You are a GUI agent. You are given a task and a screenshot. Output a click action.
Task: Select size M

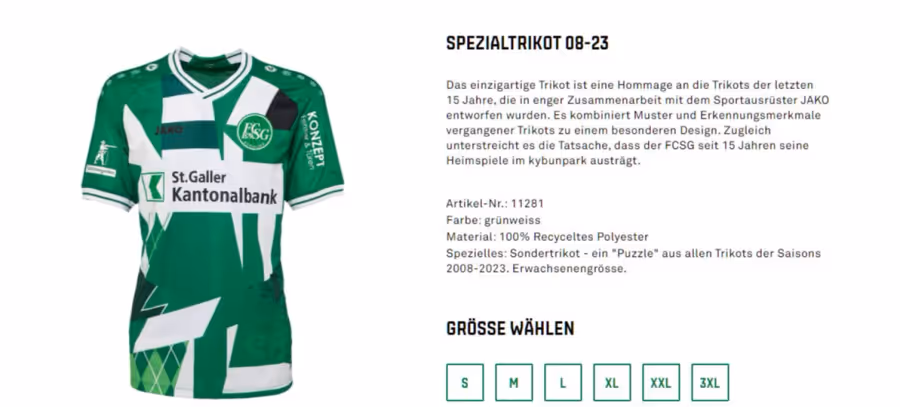(514, 382)
